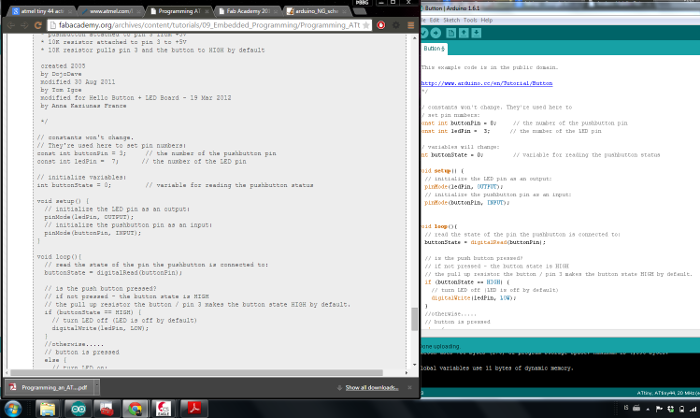The image size is (700, 418).
Task: Open dropdown for Programming_an_AT pdf download
Action: click(x=96, y=387)
